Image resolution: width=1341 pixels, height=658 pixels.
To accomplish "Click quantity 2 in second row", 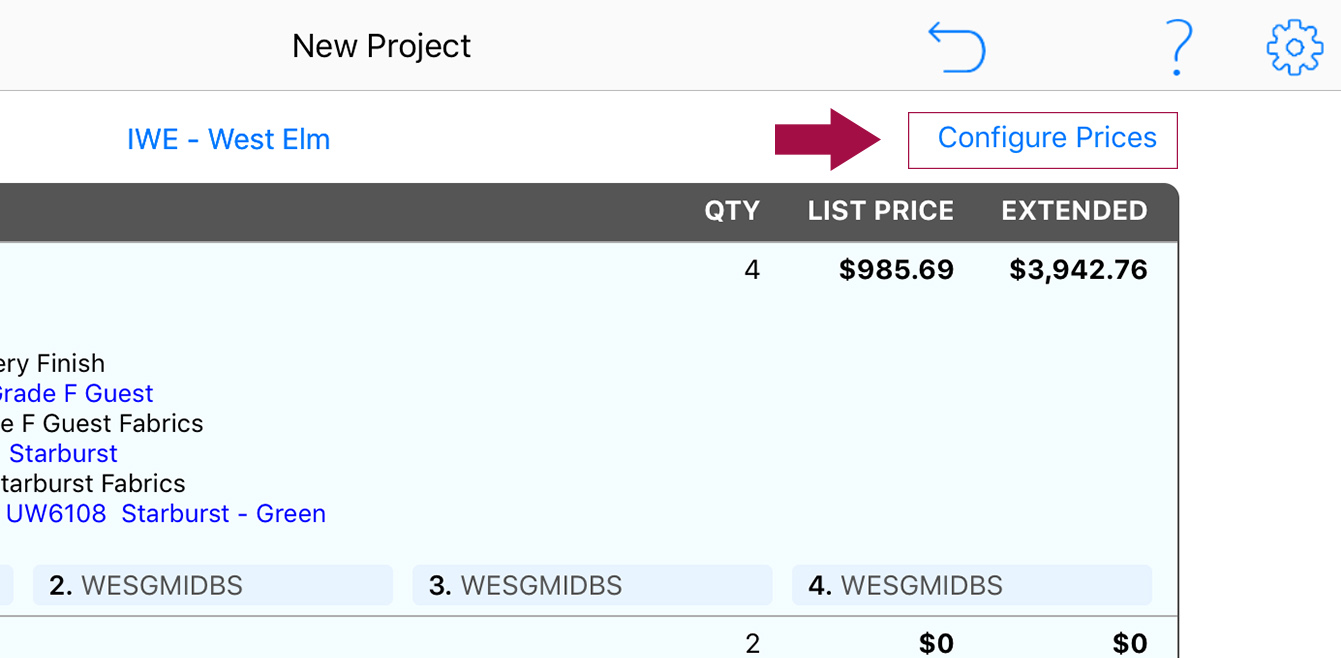I will (x=752, y=643).
